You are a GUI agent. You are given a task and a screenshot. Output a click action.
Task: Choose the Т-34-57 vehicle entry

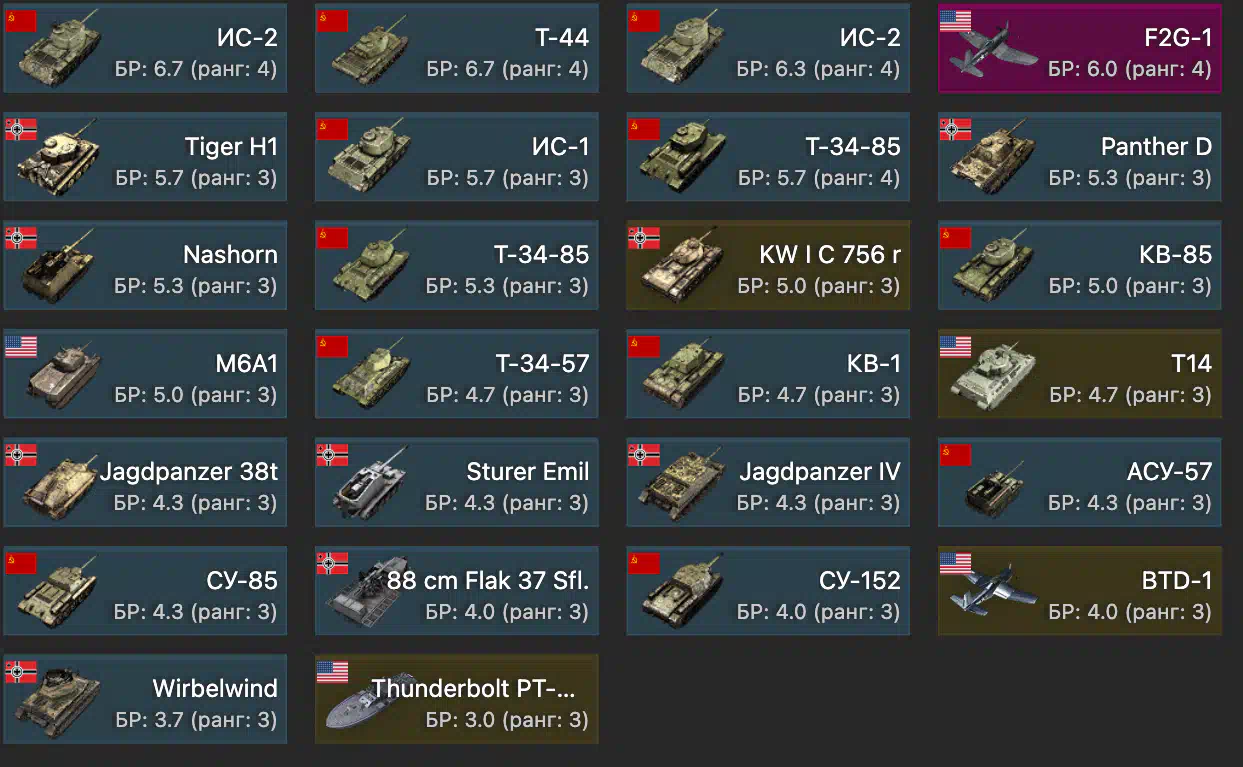pyautogui.click(x=457, y=374)
